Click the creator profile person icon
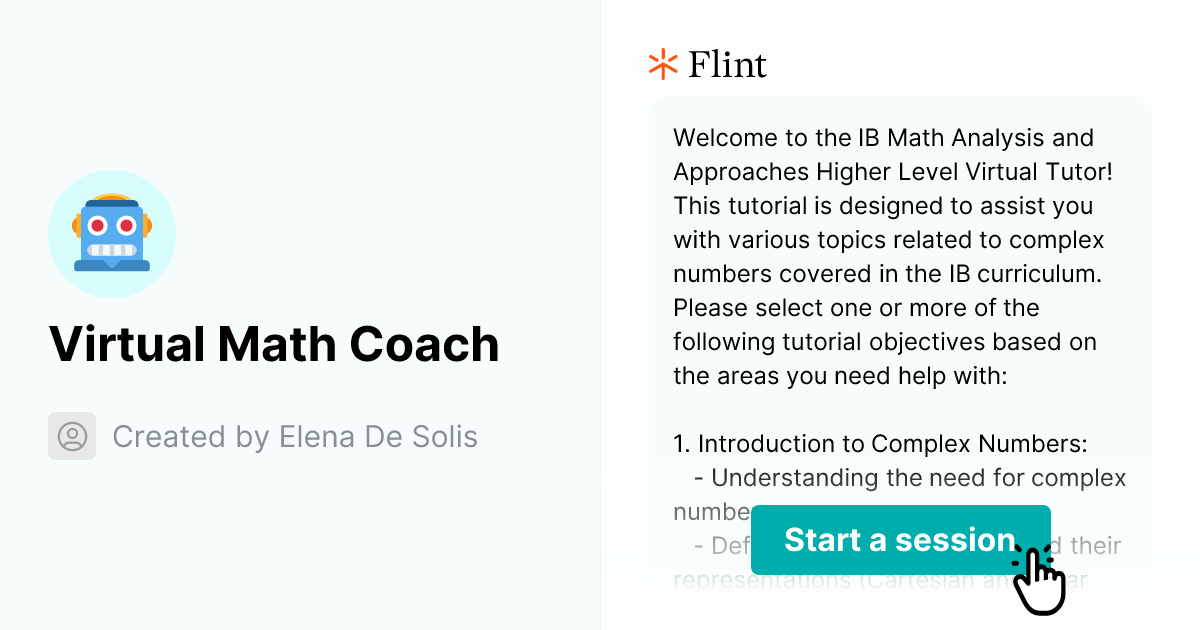This screenshot has height=630, width=1200. [71, 436]
